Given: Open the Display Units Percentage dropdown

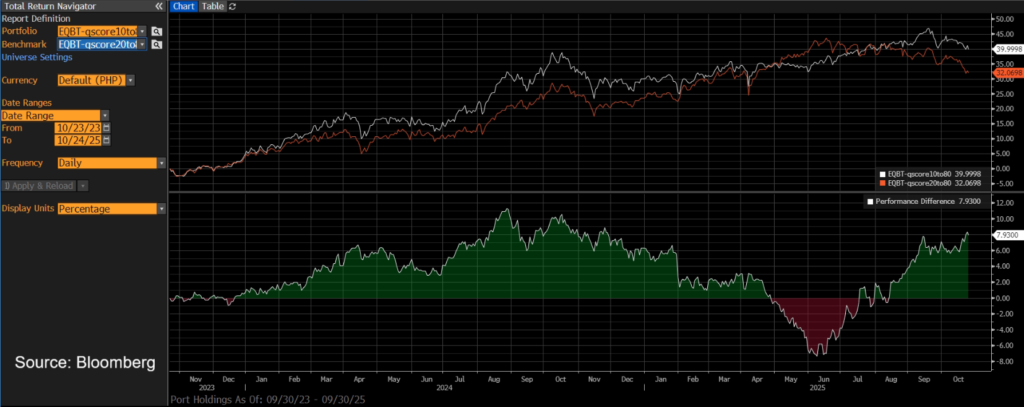Looking at the screenshot, I should tap(161, 209).
